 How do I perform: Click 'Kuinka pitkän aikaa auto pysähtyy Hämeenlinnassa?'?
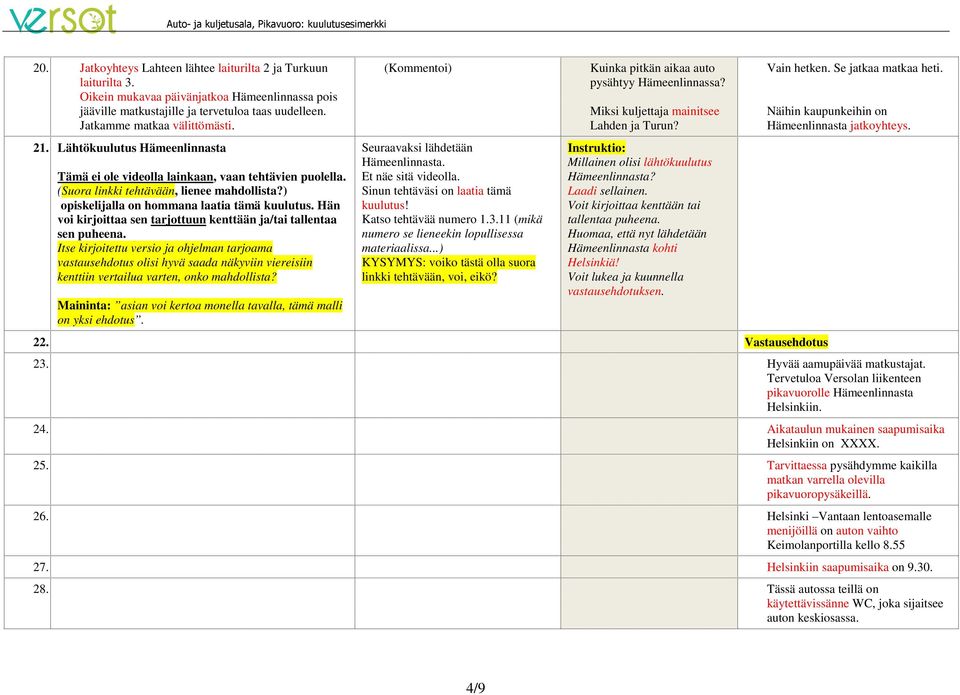click(x=658, y=75)
